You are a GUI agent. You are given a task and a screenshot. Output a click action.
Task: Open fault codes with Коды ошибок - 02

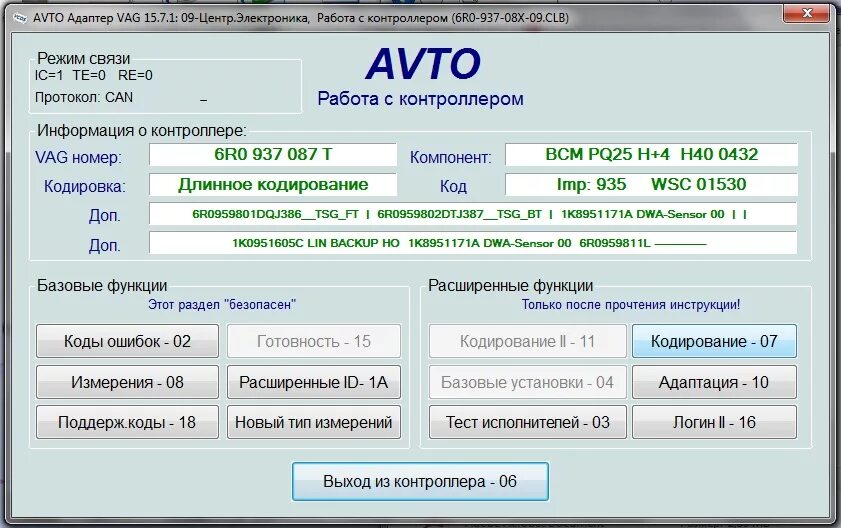[127, 341]
